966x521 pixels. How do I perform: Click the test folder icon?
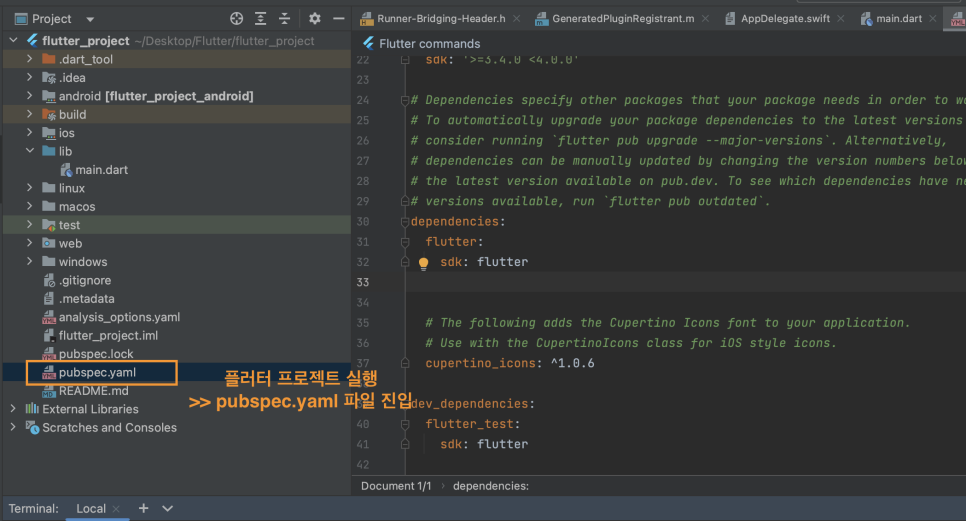tap(49, 225)
